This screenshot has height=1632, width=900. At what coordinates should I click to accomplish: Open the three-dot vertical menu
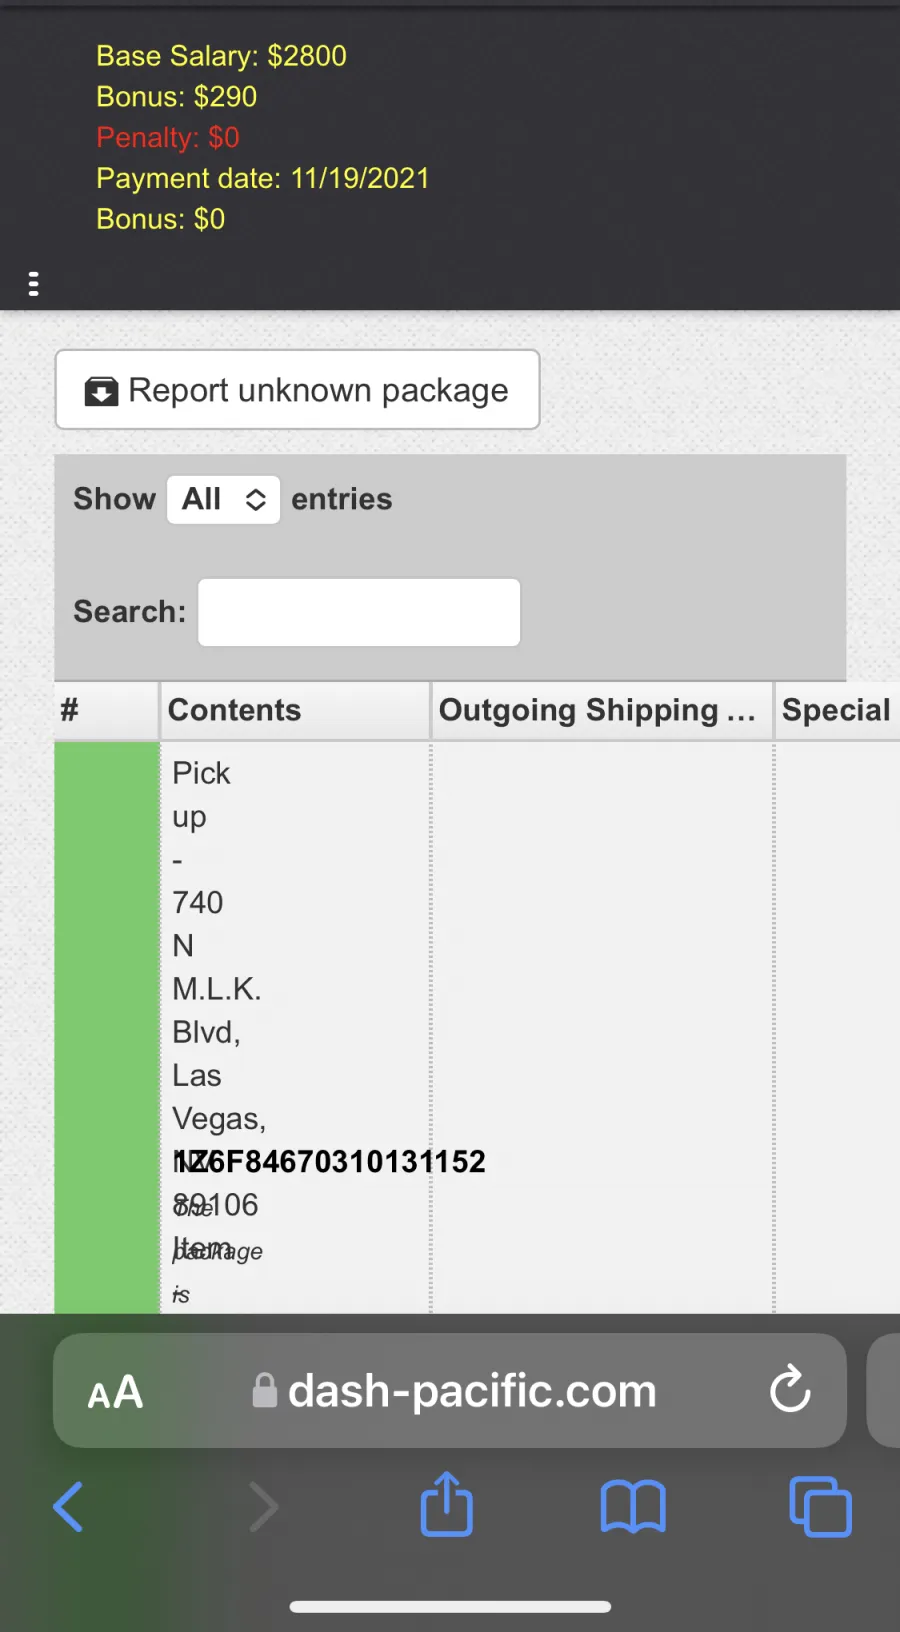[x=33, y=284]
